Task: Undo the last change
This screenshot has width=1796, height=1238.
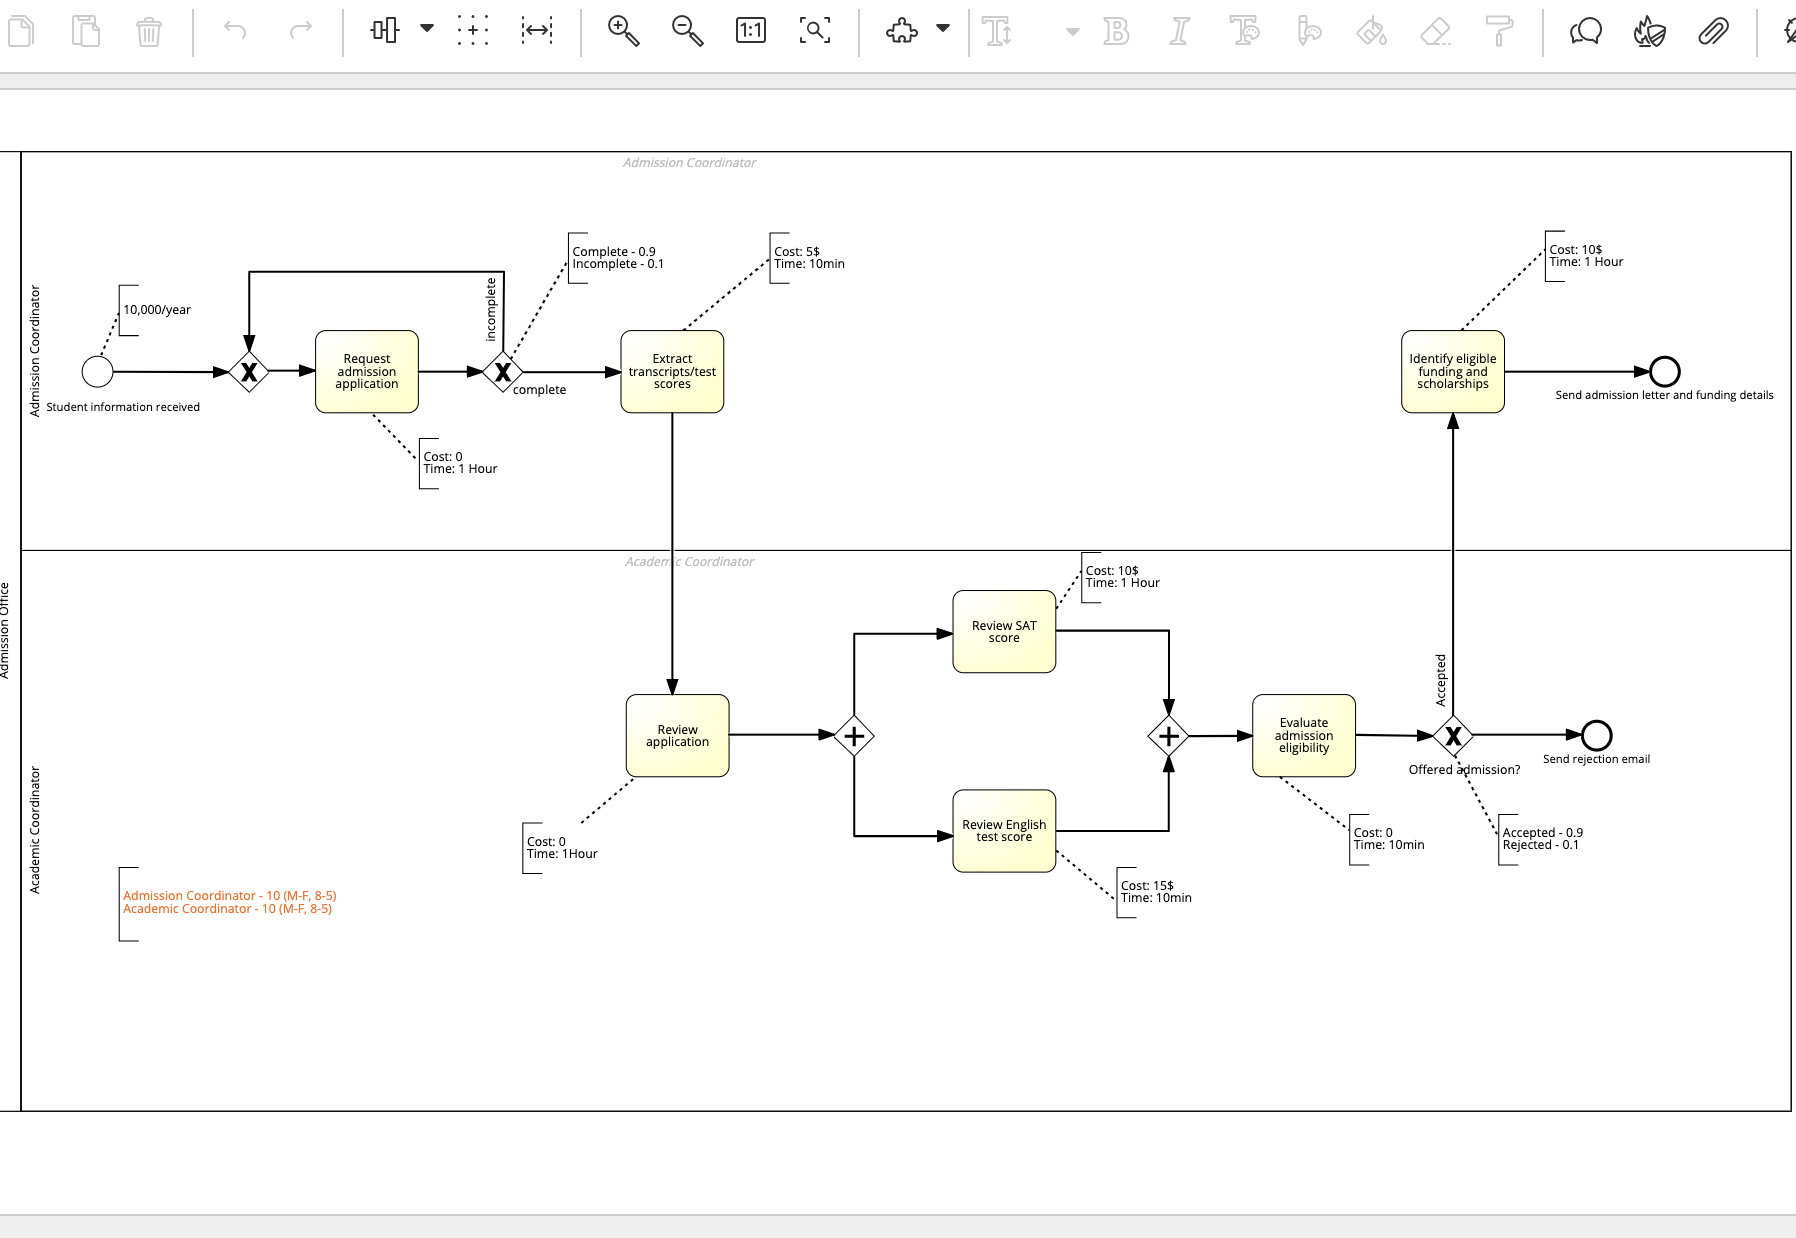Action: tap(236, 31)
